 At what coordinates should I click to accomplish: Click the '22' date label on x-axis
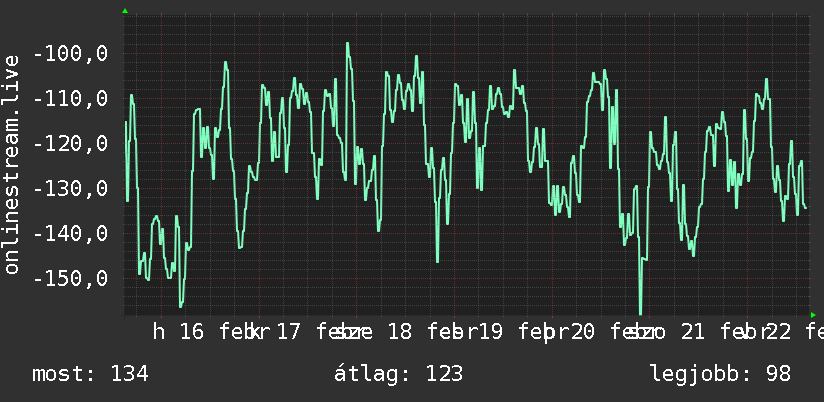coord(779,332)
